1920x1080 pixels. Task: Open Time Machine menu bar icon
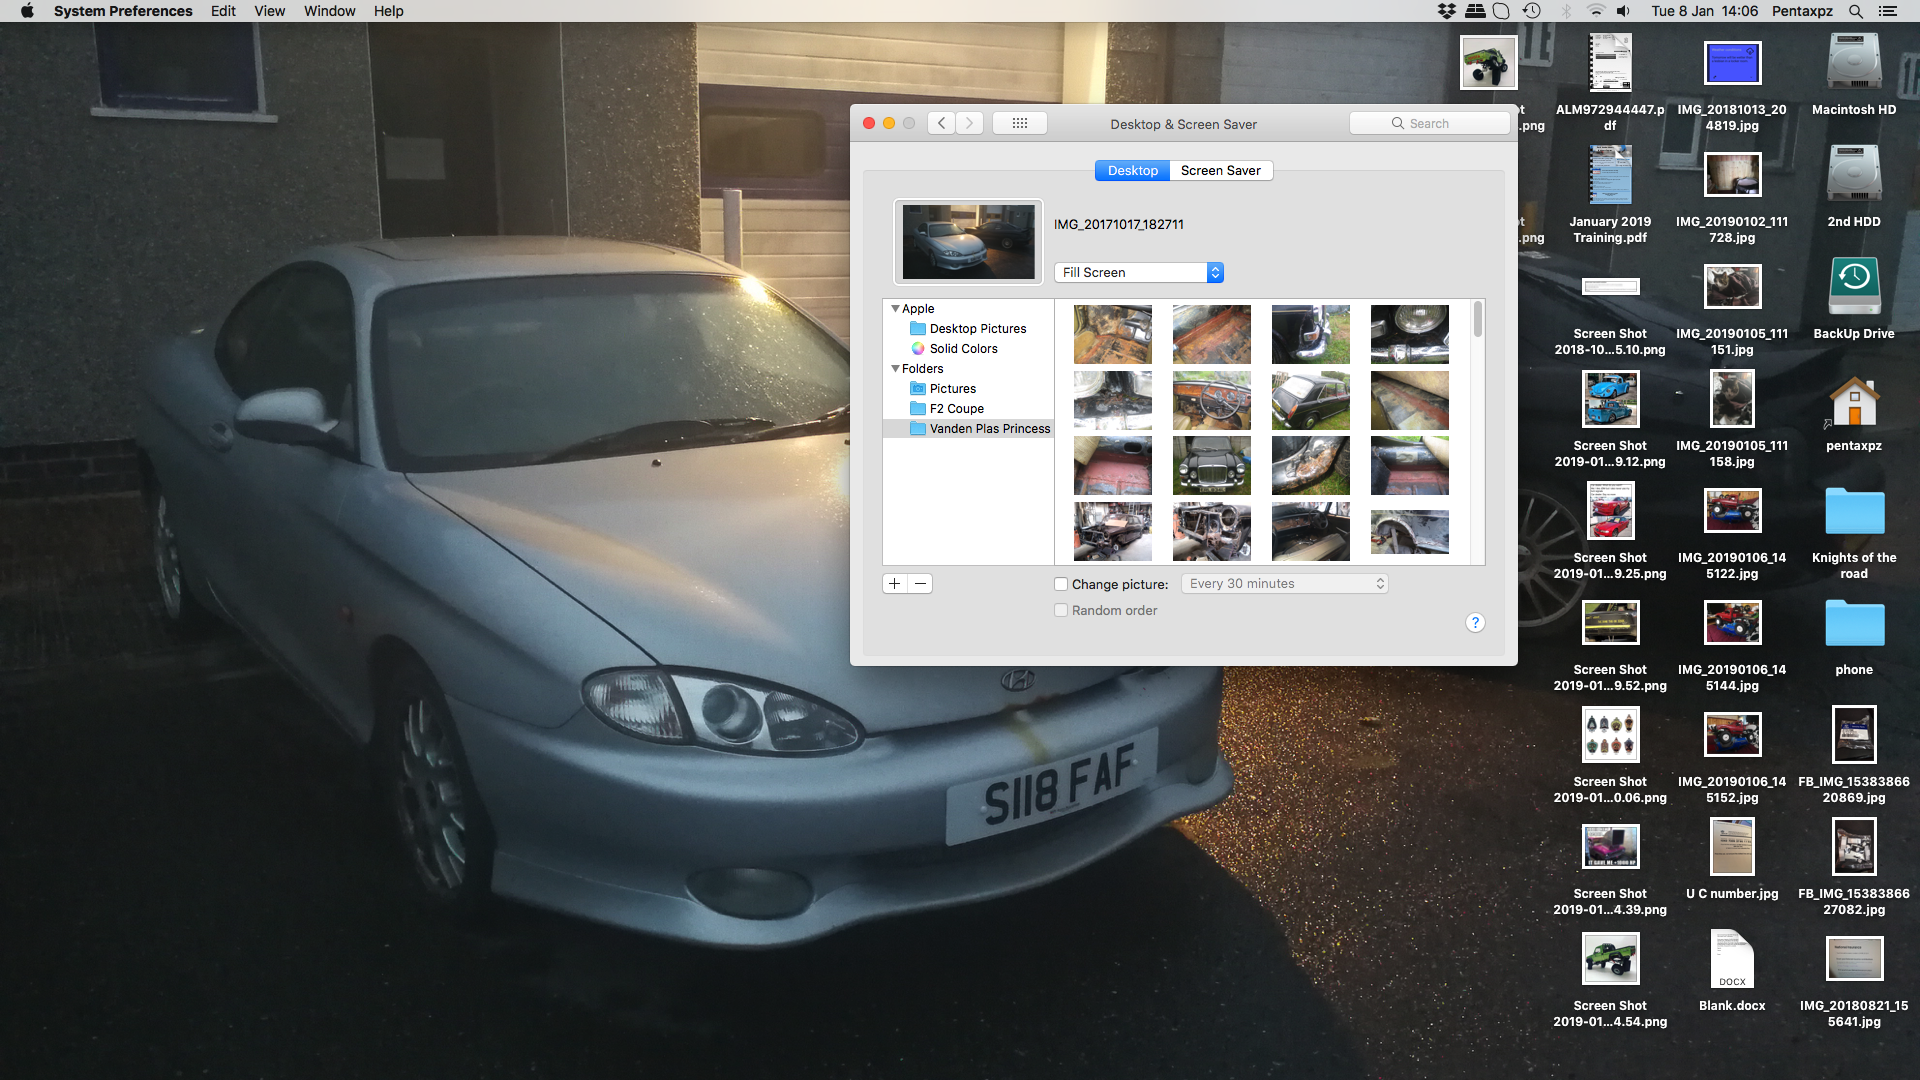coord(1532,11)
